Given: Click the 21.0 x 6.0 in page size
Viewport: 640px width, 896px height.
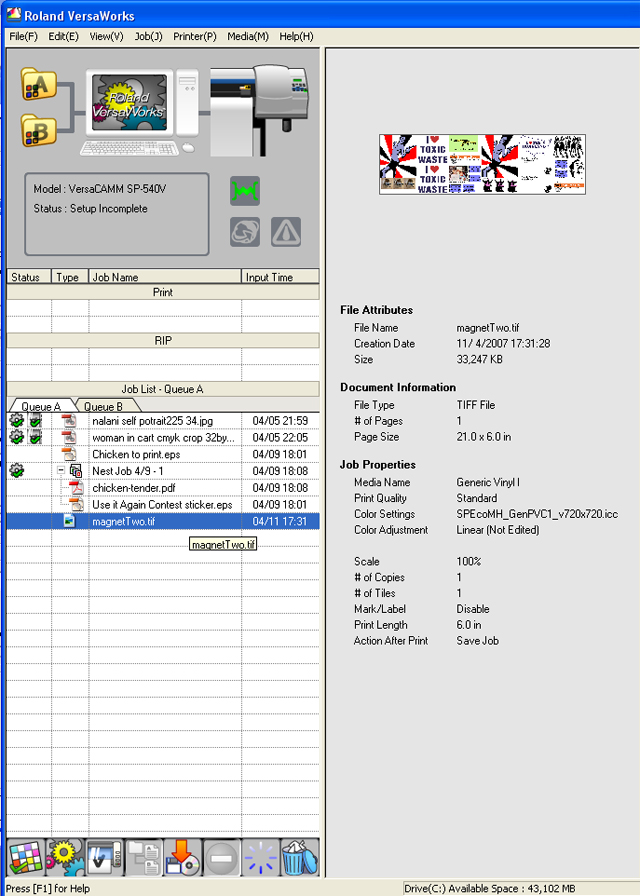Looking at the screenshot, I should (484, 437).
